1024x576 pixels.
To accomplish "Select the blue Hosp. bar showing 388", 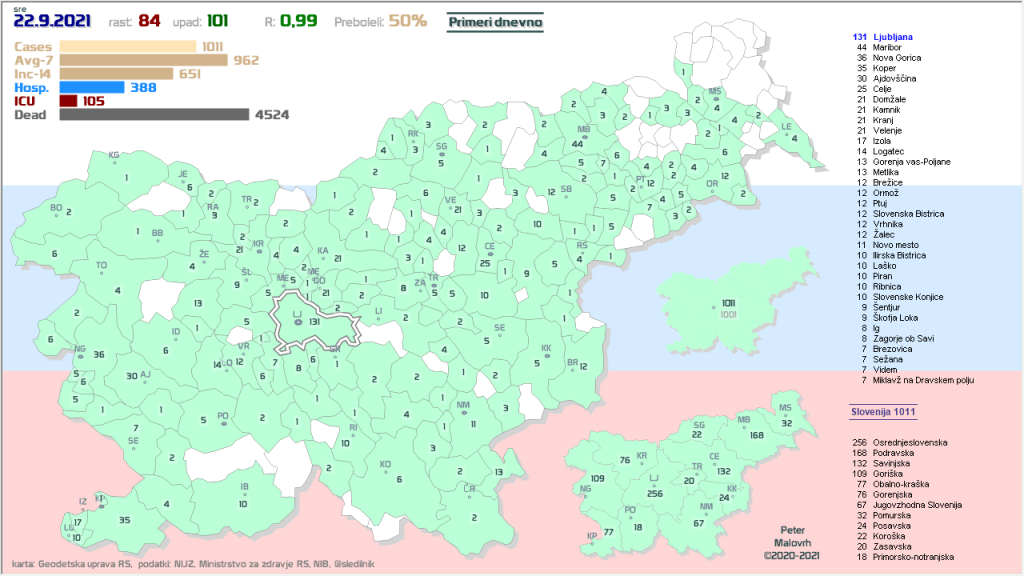I will point(92,87).
